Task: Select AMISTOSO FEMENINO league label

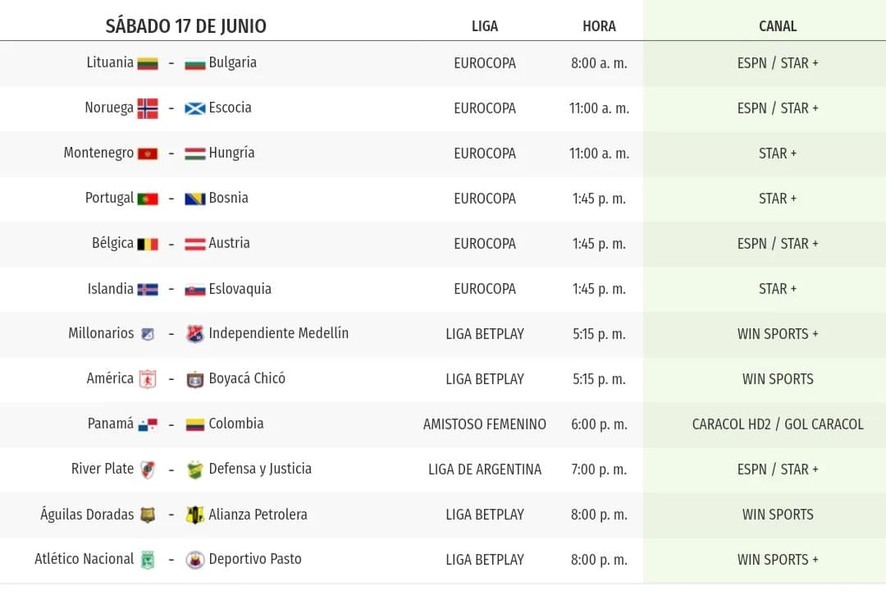Action: click(485, 424)
